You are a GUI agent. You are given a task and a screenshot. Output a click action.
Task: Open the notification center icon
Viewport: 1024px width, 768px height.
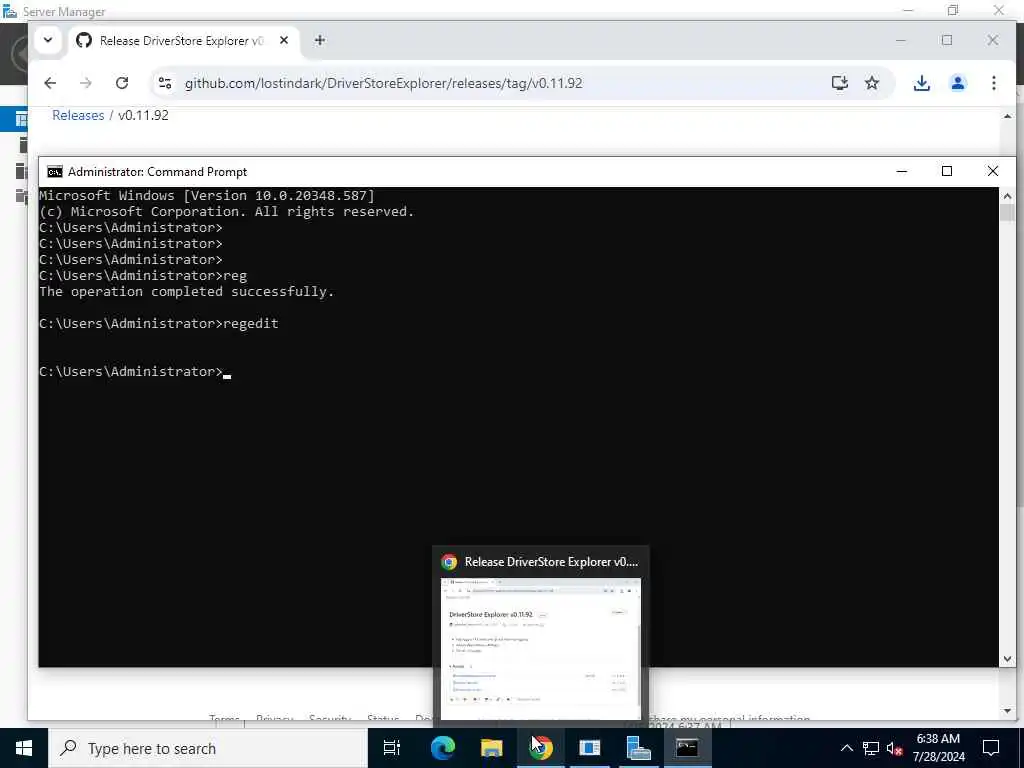(x=991, y=748)
